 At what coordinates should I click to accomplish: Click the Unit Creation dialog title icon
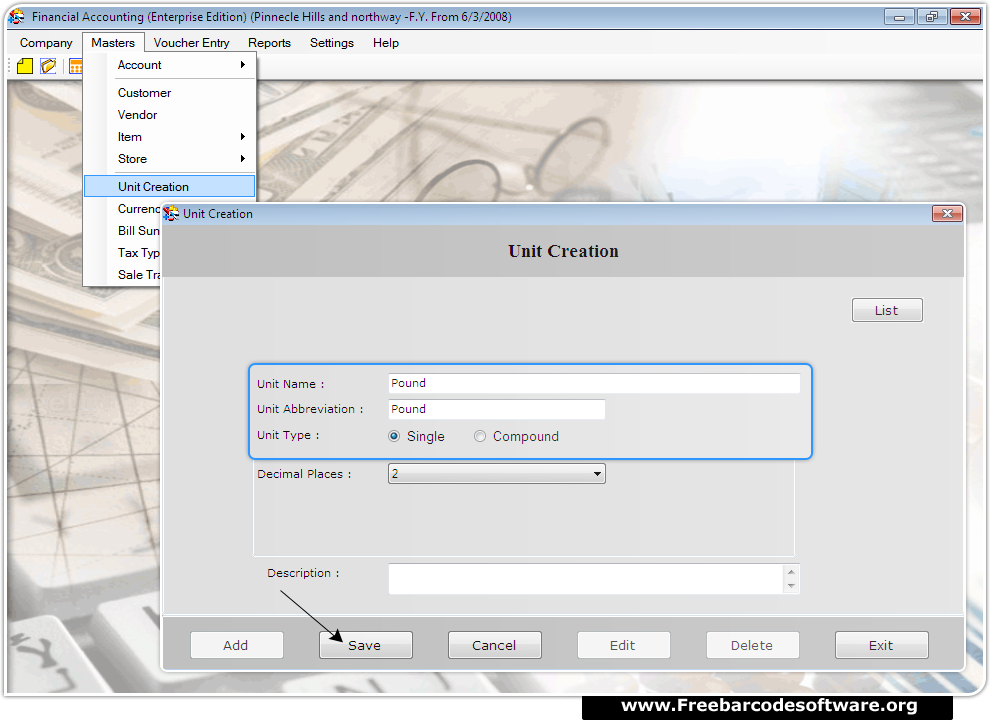[171, 213]
